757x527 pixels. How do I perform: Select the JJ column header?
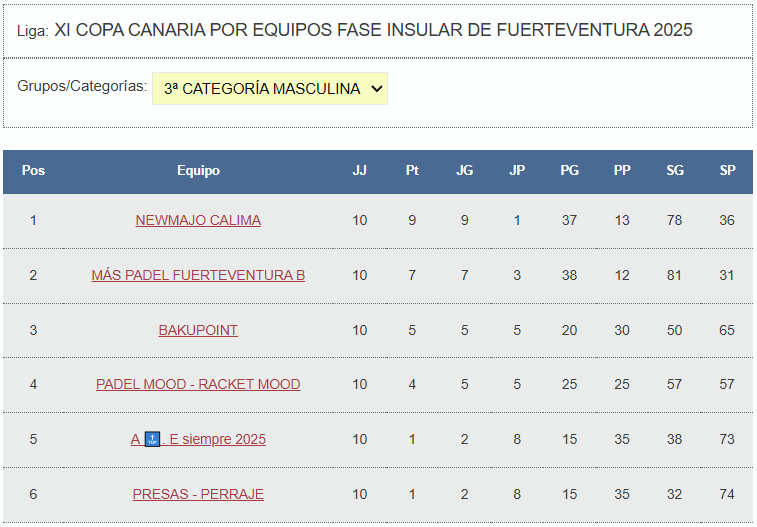(359, 171)
